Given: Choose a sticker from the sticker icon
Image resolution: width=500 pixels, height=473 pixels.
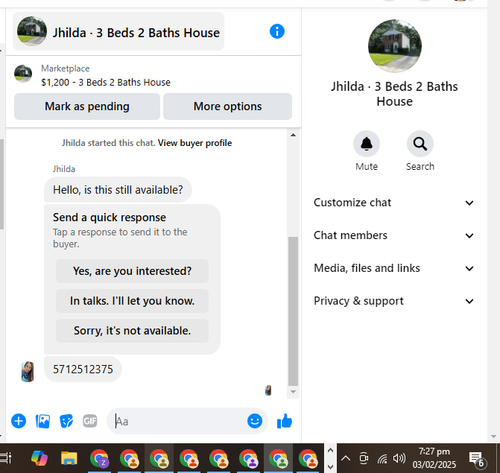Looking at the screenshot, I should (x=66, y=421).
